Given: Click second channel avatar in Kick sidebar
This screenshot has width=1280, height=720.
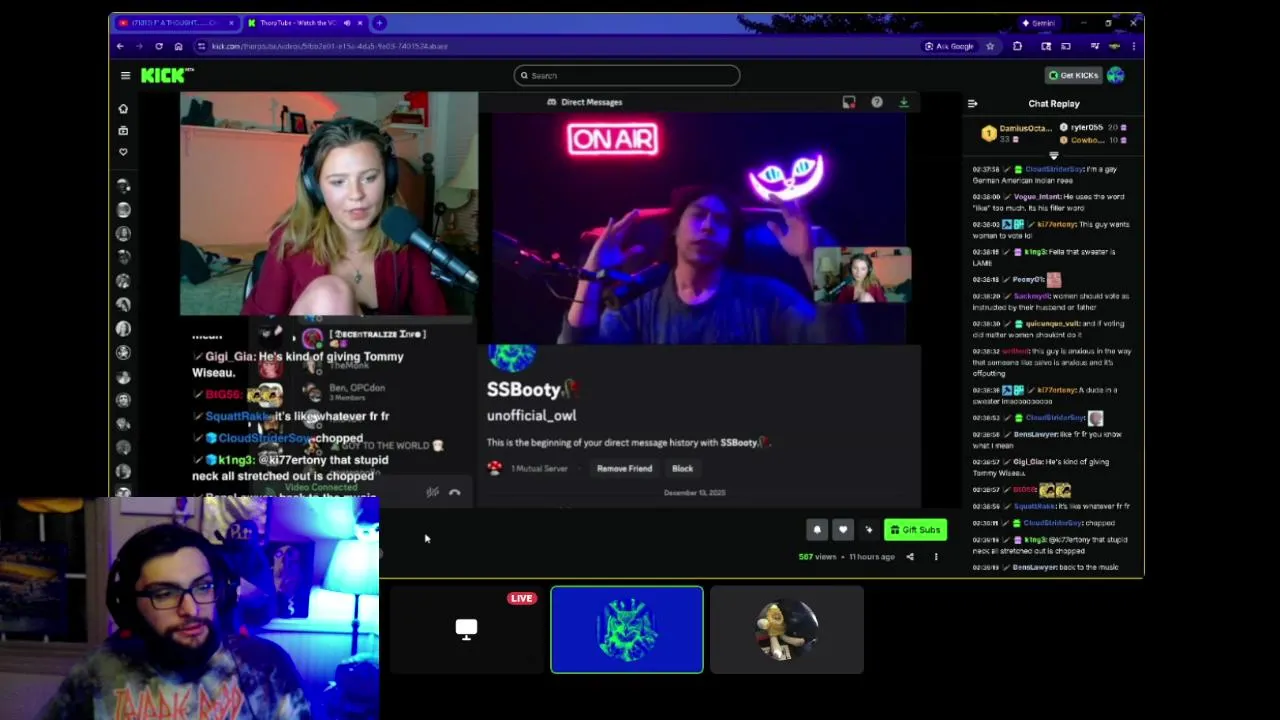Looking at the screenshot, I should click(123, 210).
